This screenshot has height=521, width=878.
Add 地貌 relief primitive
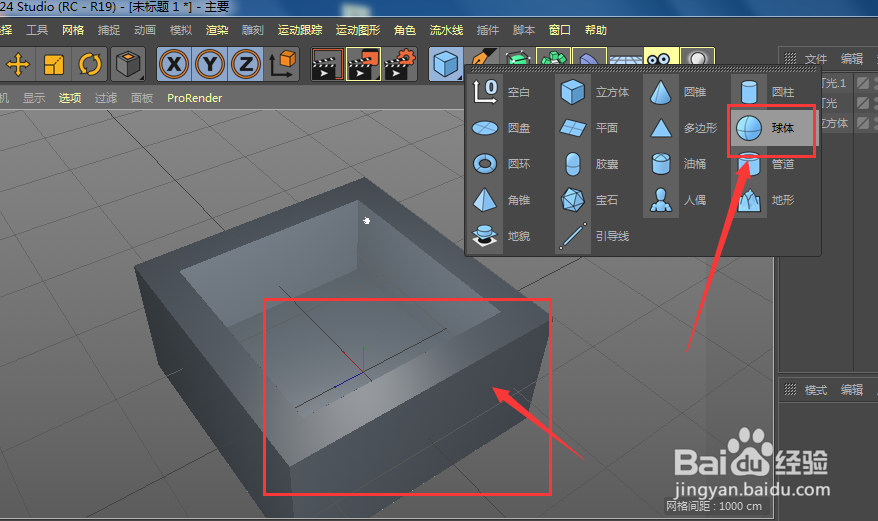point(501,236)
